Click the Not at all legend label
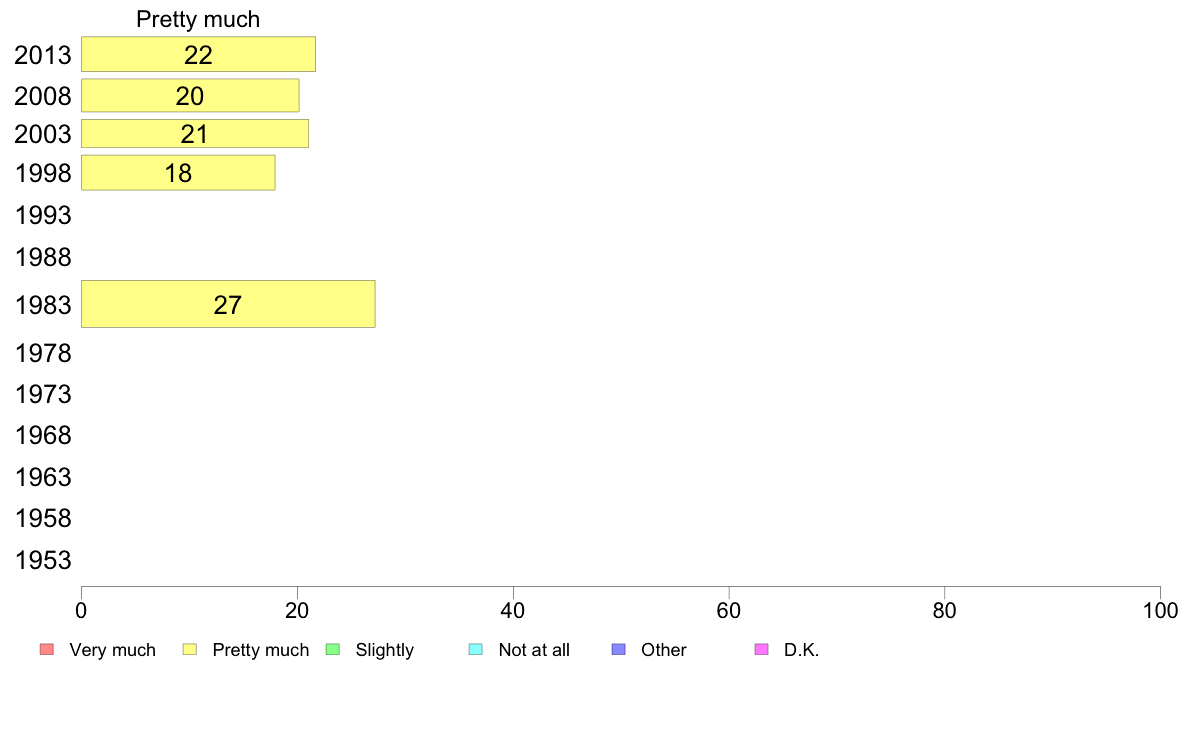1188x736 pixels. click(534, 650)
